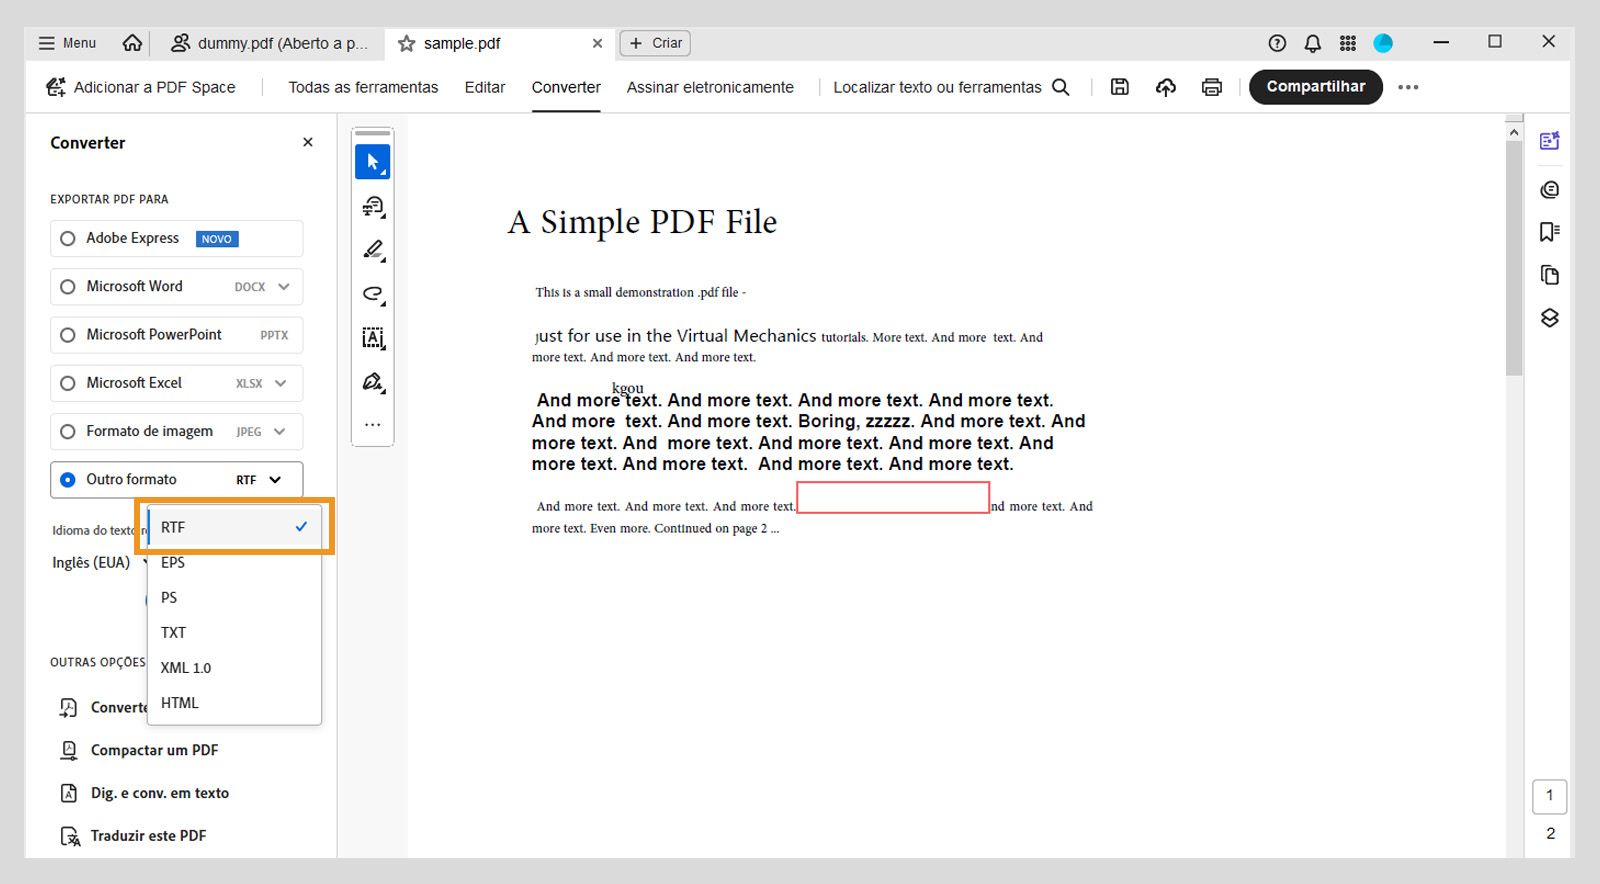This screenshot has height=884, width=1600.
Task: Click the Compactar um PDF option
Action: [x=140, y=750]
